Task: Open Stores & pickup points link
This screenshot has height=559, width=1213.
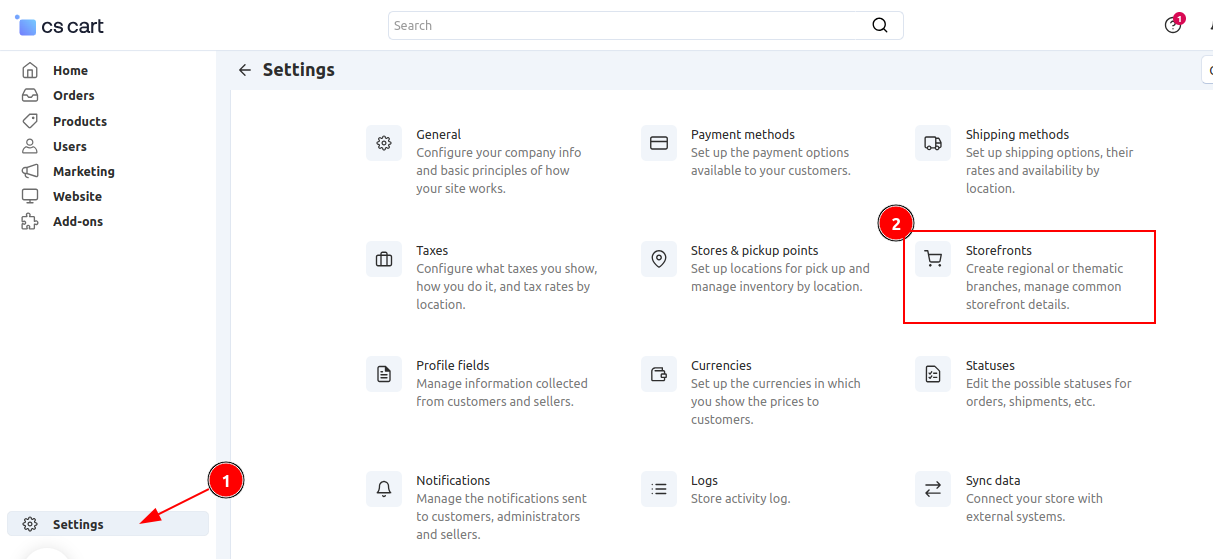Action: [x=755, y=250]
